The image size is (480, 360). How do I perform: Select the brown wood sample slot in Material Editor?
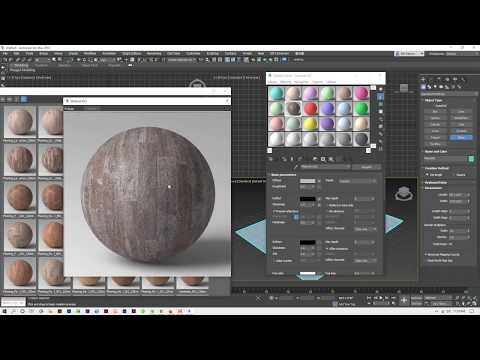tap(293, 108)
